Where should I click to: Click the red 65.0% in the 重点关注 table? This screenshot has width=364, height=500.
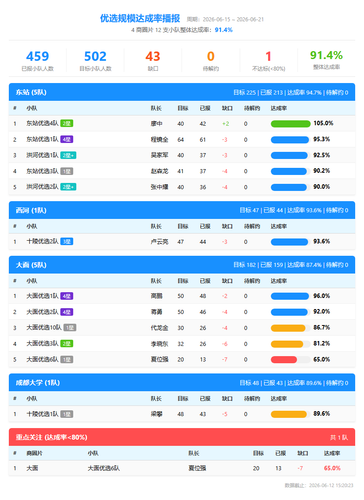332,469
